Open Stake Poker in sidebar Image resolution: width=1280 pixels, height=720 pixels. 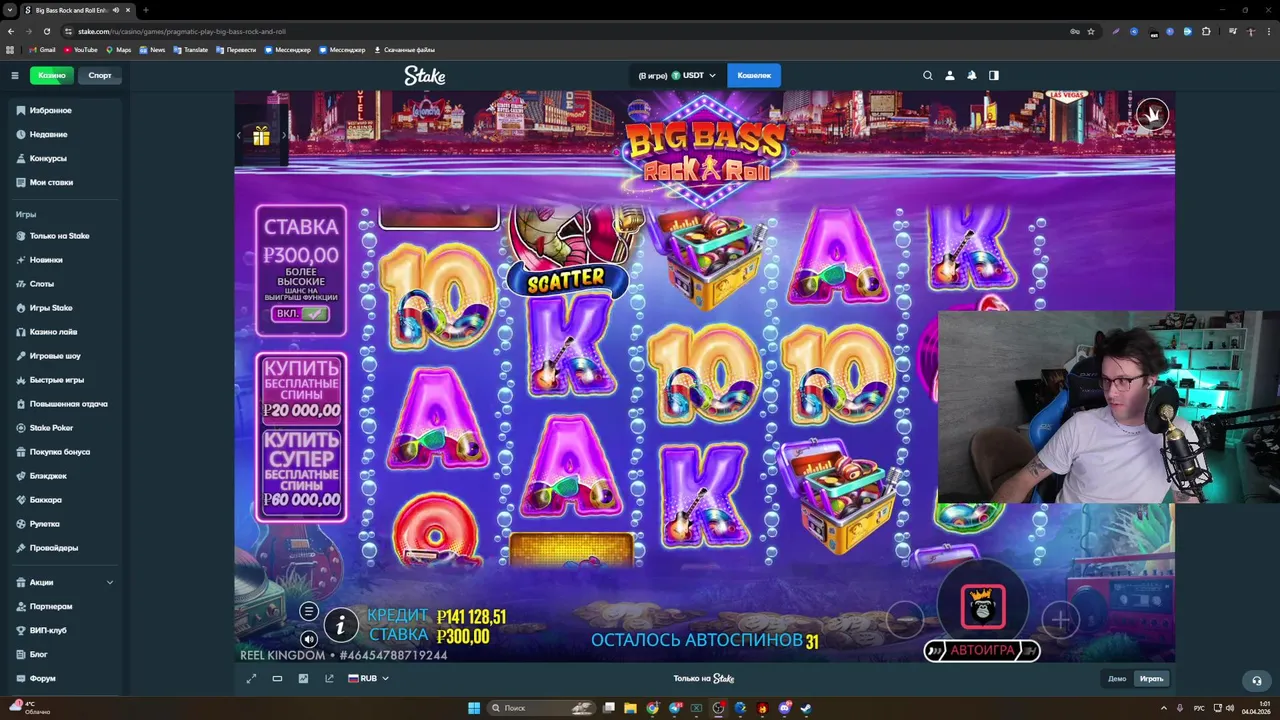51,428
